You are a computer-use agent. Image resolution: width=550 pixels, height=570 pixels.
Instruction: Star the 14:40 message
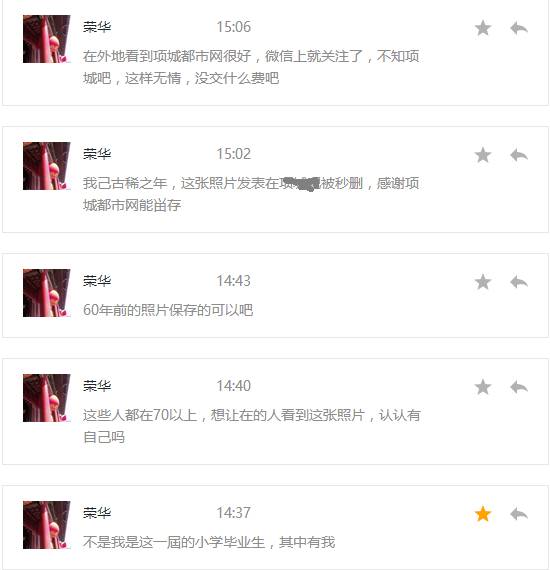[x=483, y=387]
